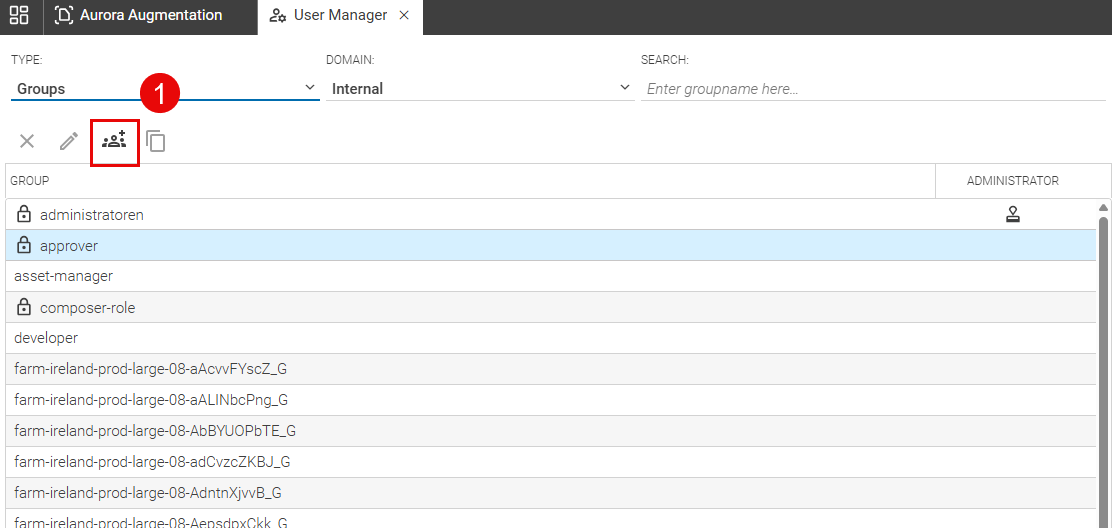Click the administrator stamp icon for administratoren

pyautogui.click(x=1012, y=214)
